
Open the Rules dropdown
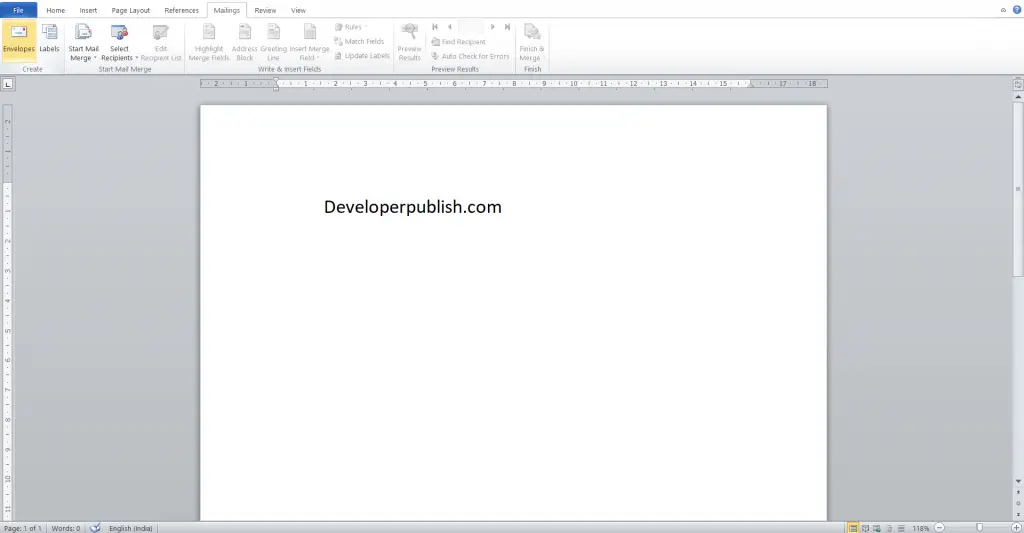coord(351,27)
